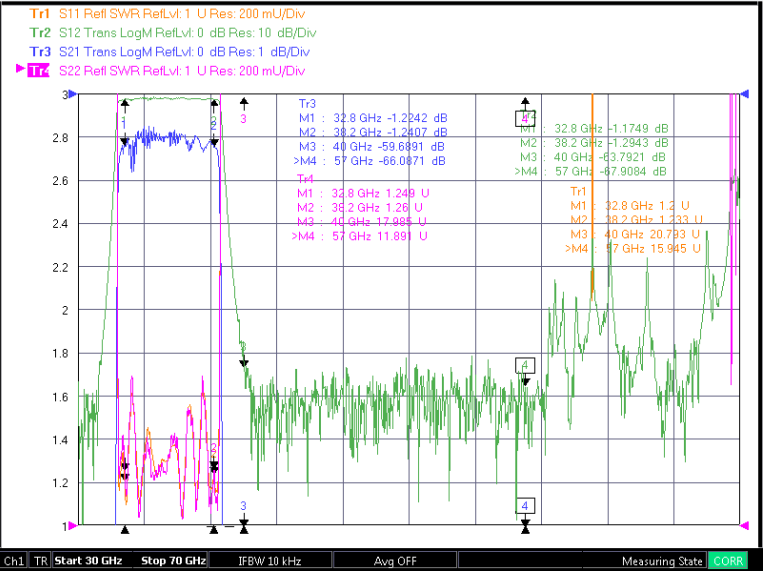Click Tr1 marker row M2 1.233 U
The image size is (763, 571).
[x=636, y=220]
